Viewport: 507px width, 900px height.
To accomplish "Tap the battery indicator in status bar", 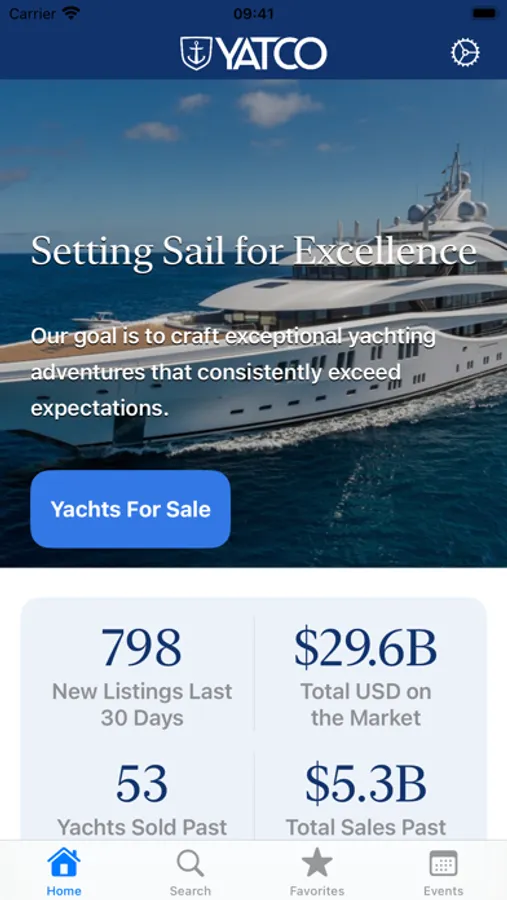I will click(484, 13).
